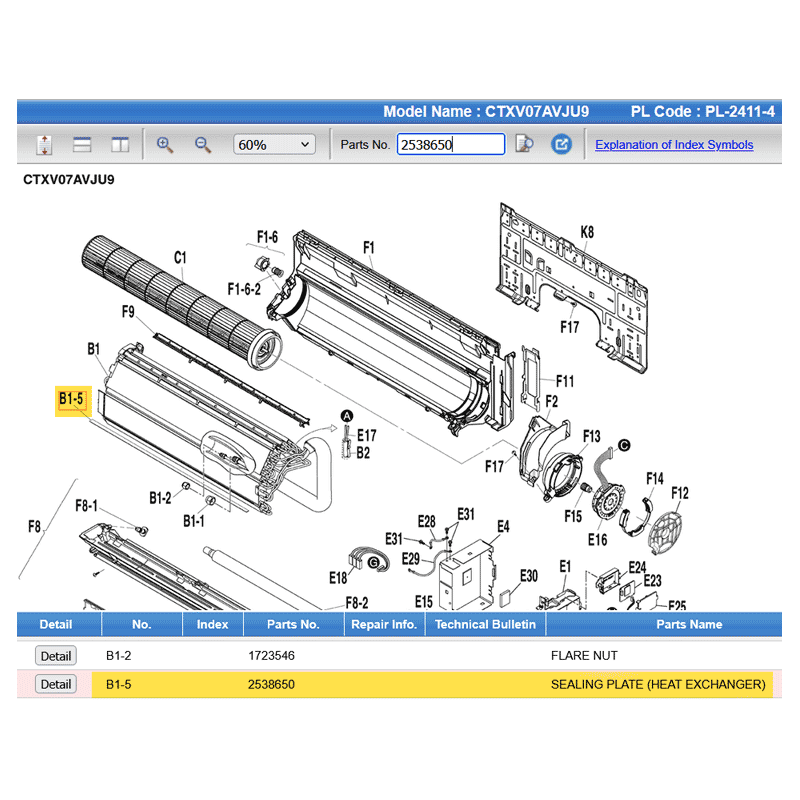Click the Repair Info. column header
The image size is (800, 800).
[384, 624]
